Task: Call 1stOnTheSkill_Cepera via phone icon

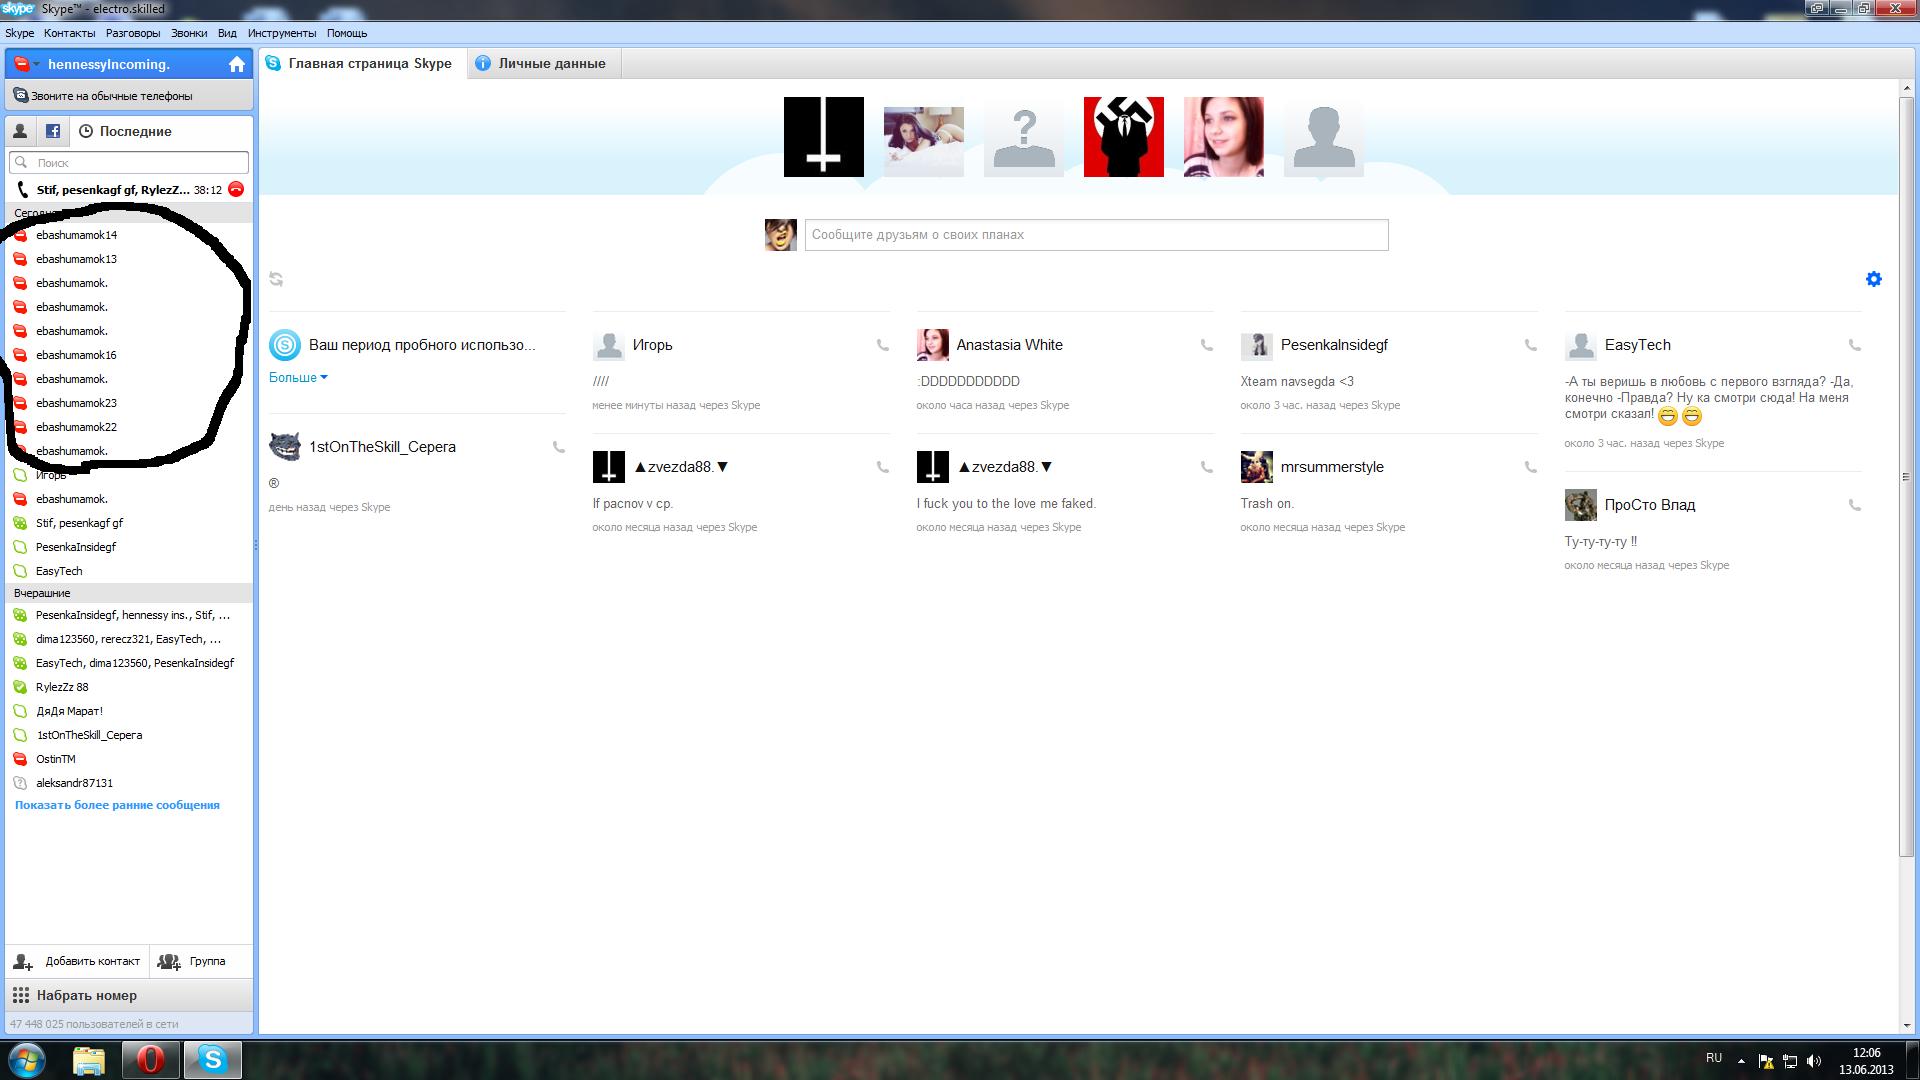Action: (558, 447)
